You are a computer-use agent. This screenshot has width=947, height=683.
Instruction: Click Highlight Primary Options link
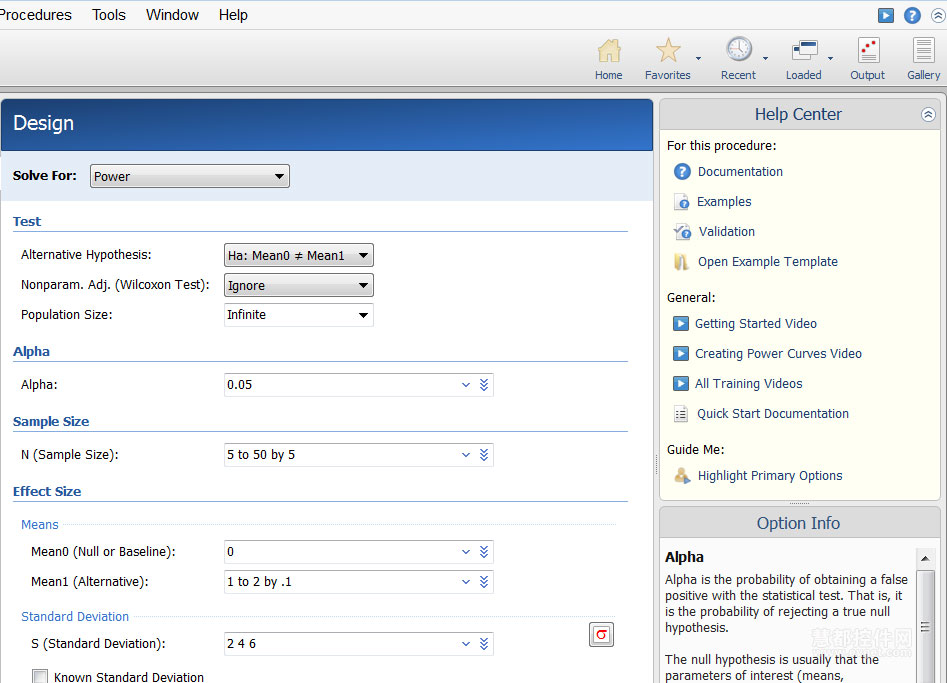(x=769, y=476)
